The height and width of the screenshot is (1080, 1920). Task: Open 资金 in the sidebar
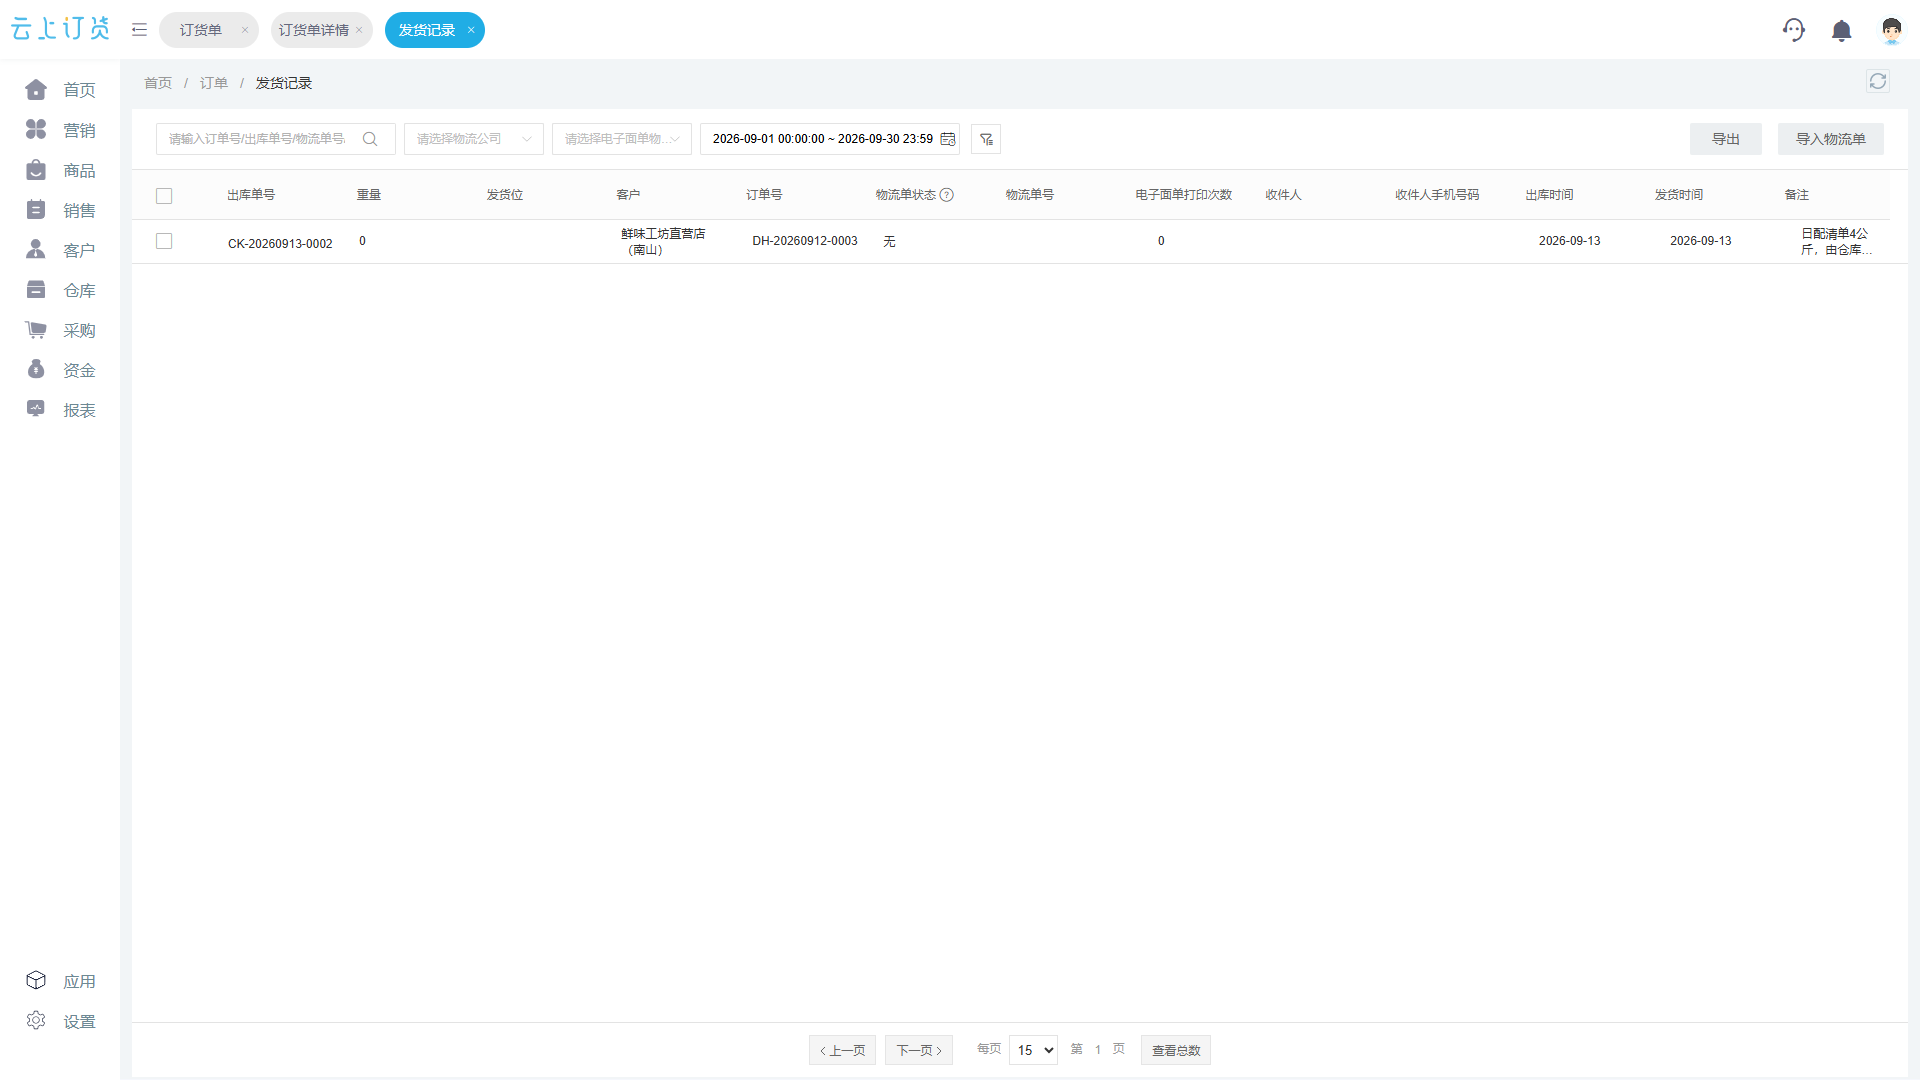tap(60, 370)
